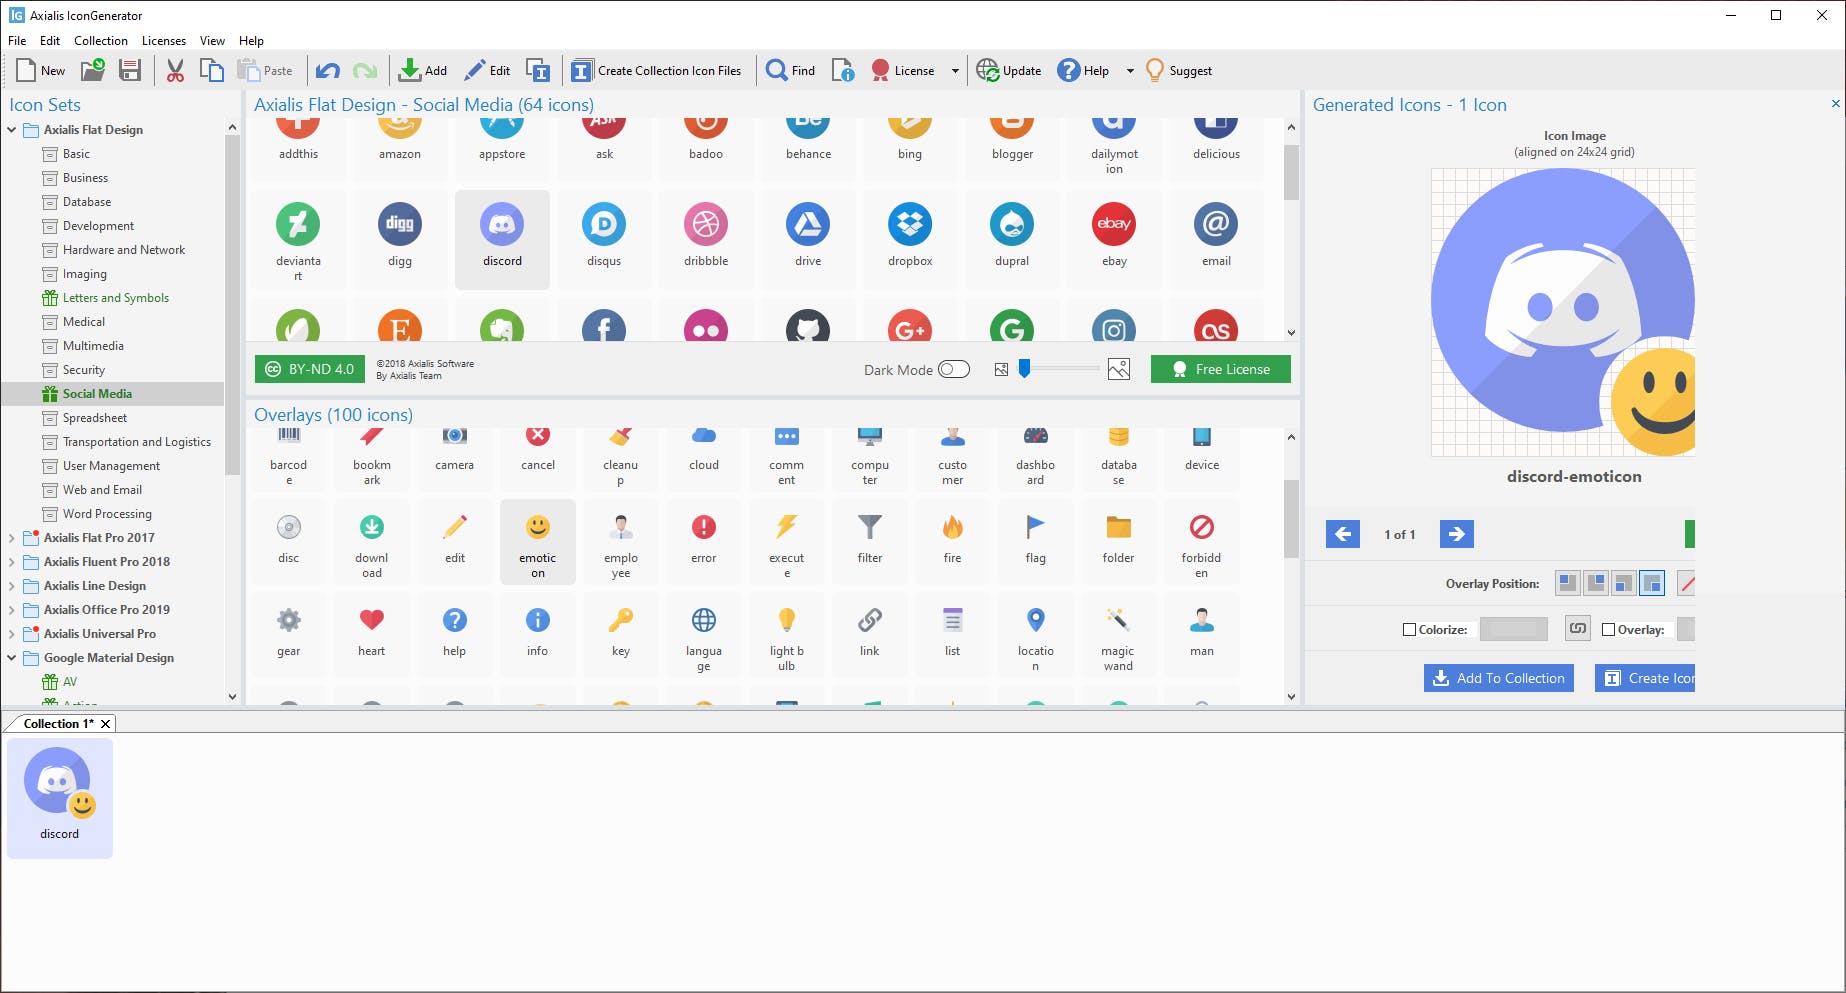Expand the Axialis Fluent Pro 2018 set
The width and height of the screenshot is (1846, 993).
(12, 562)
